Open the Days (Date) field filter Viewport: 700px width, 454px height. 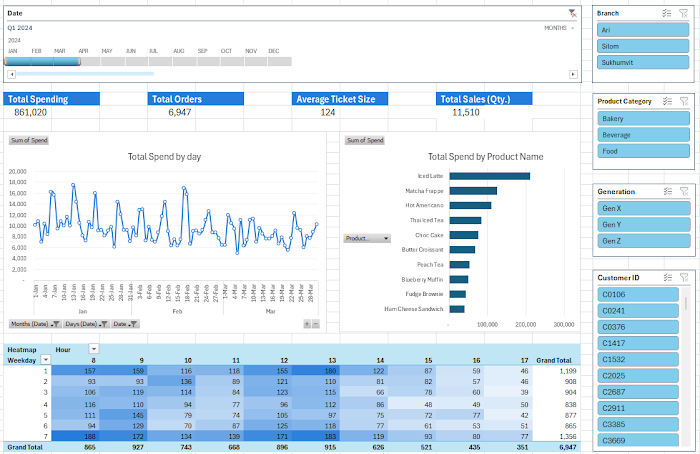86,324
